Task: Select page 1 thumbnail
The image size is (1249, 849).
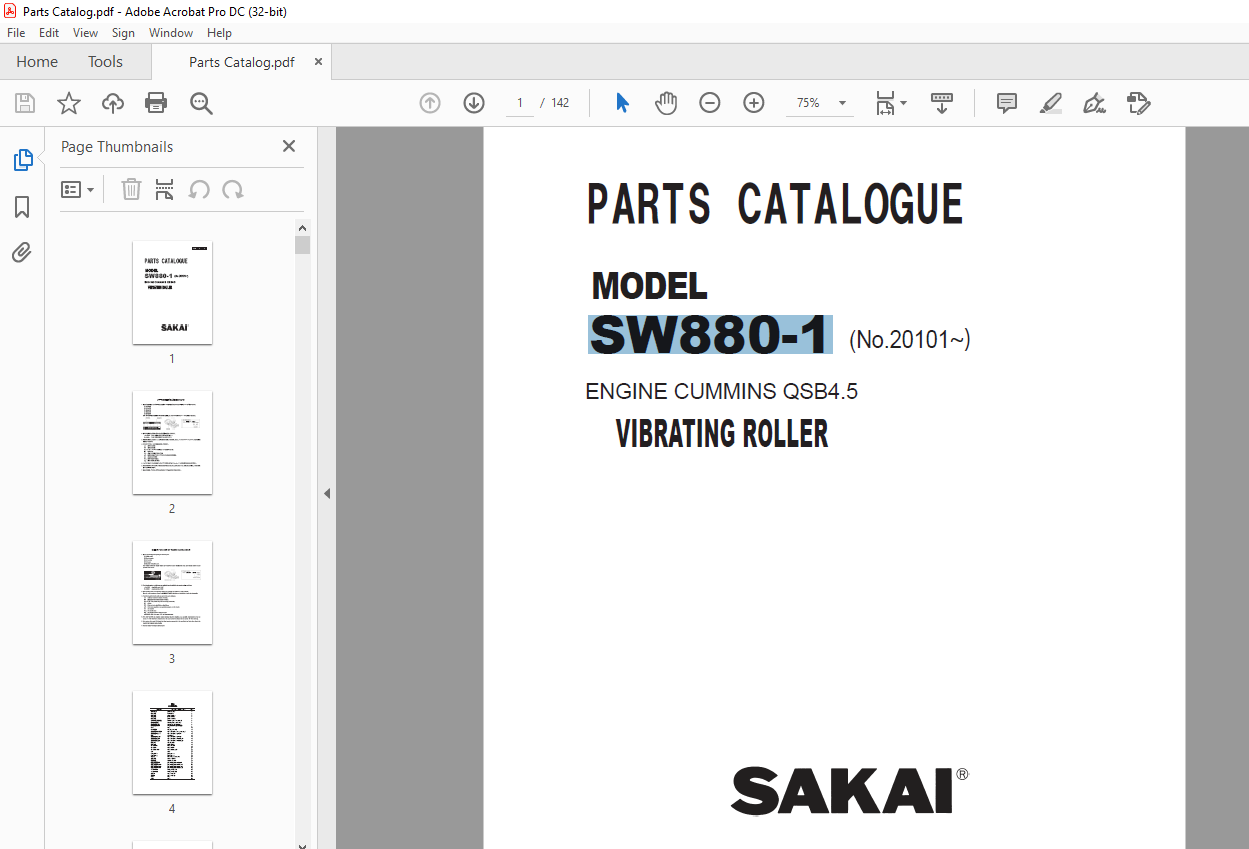Action: (x=172, y=293)
